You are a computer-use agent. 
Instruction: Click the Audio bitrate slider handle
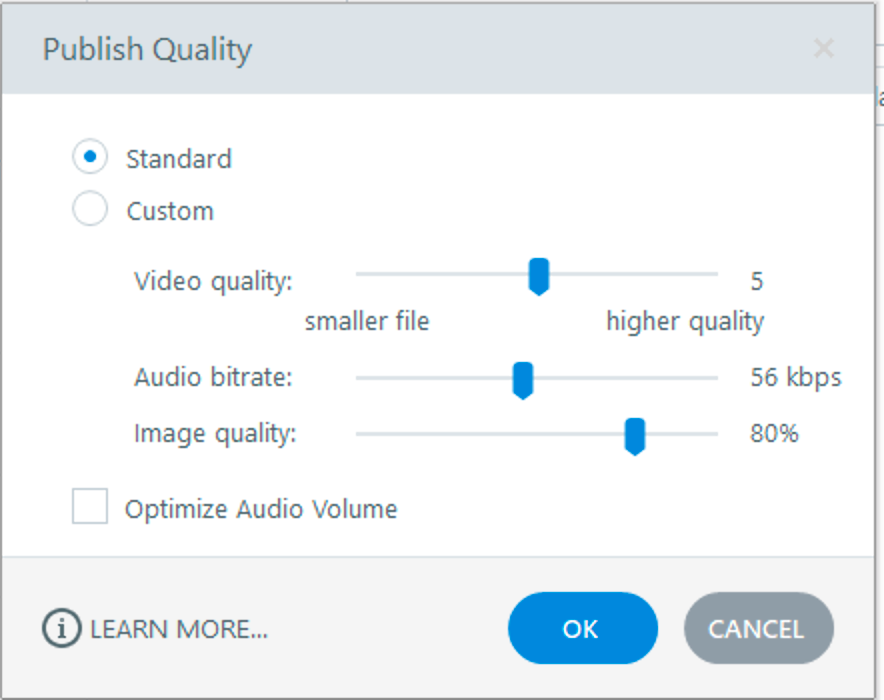pyautogui.click(x=522, y=380)
